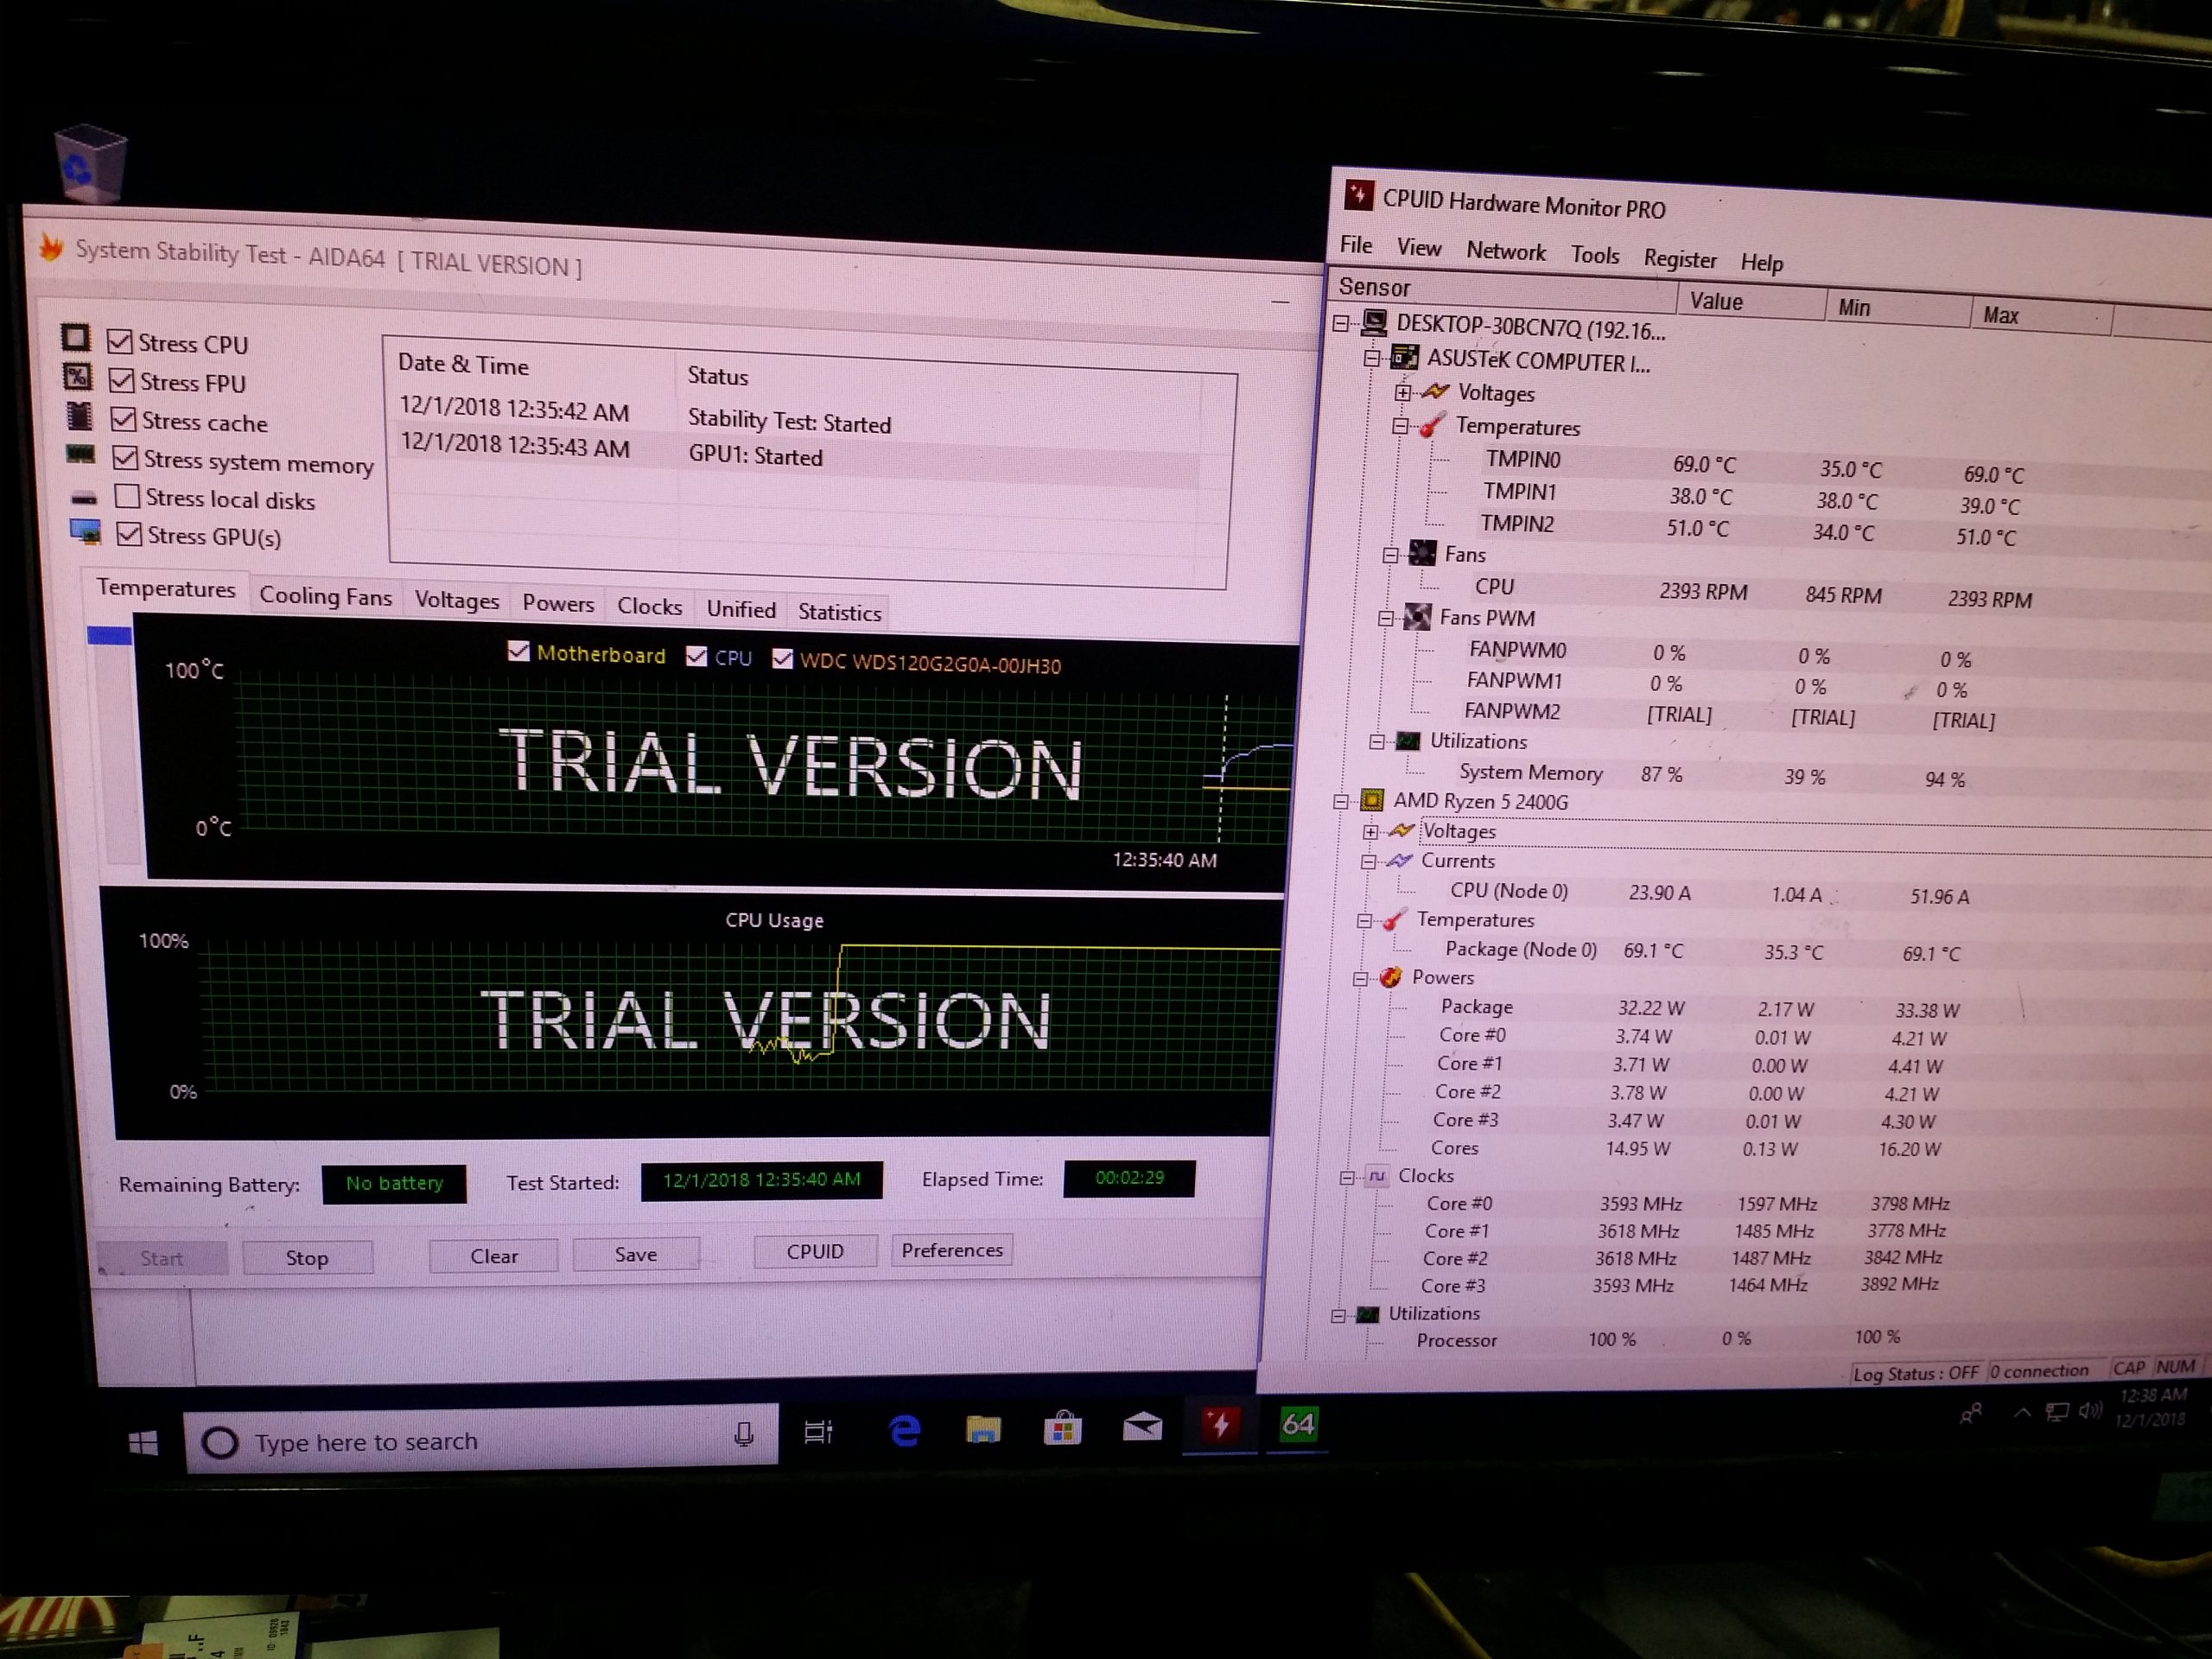Uncheck the Stress FPU checkbox
This screenshot has width=2212, height=1659.
[x=122, y=380]
